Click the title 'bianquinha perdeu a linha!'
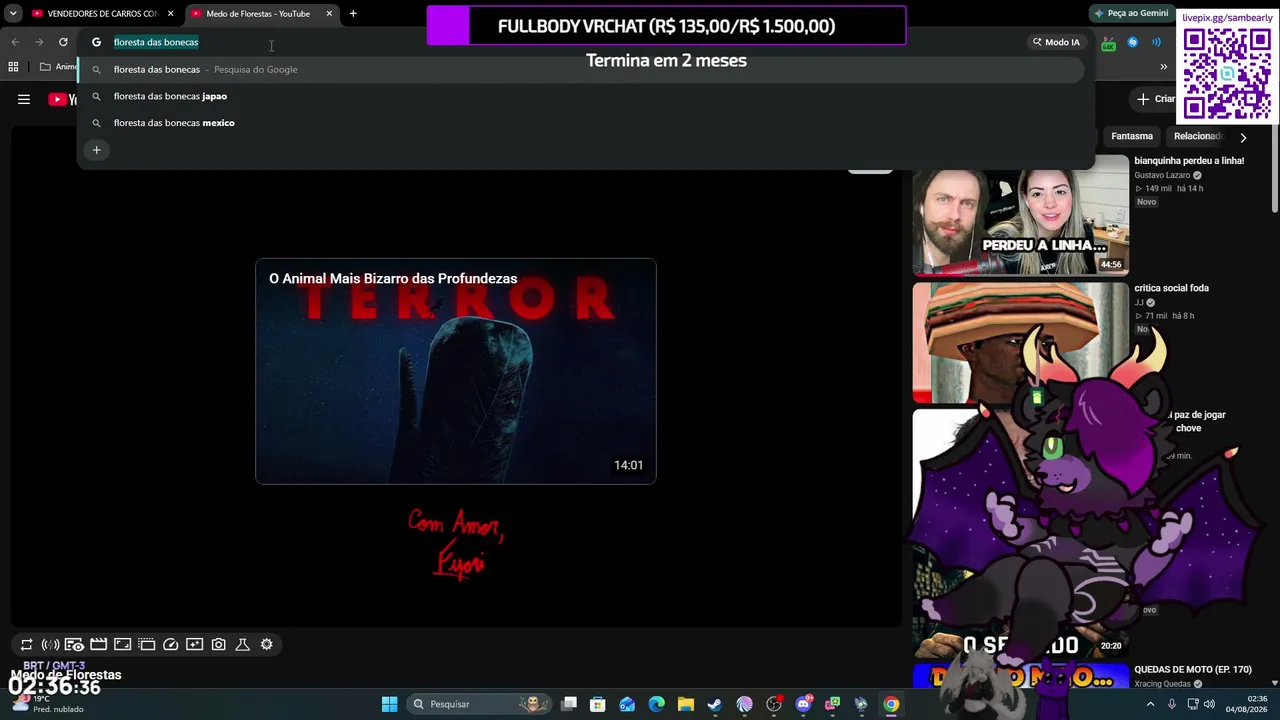The image size is (1280, 720). point(1189,161)
